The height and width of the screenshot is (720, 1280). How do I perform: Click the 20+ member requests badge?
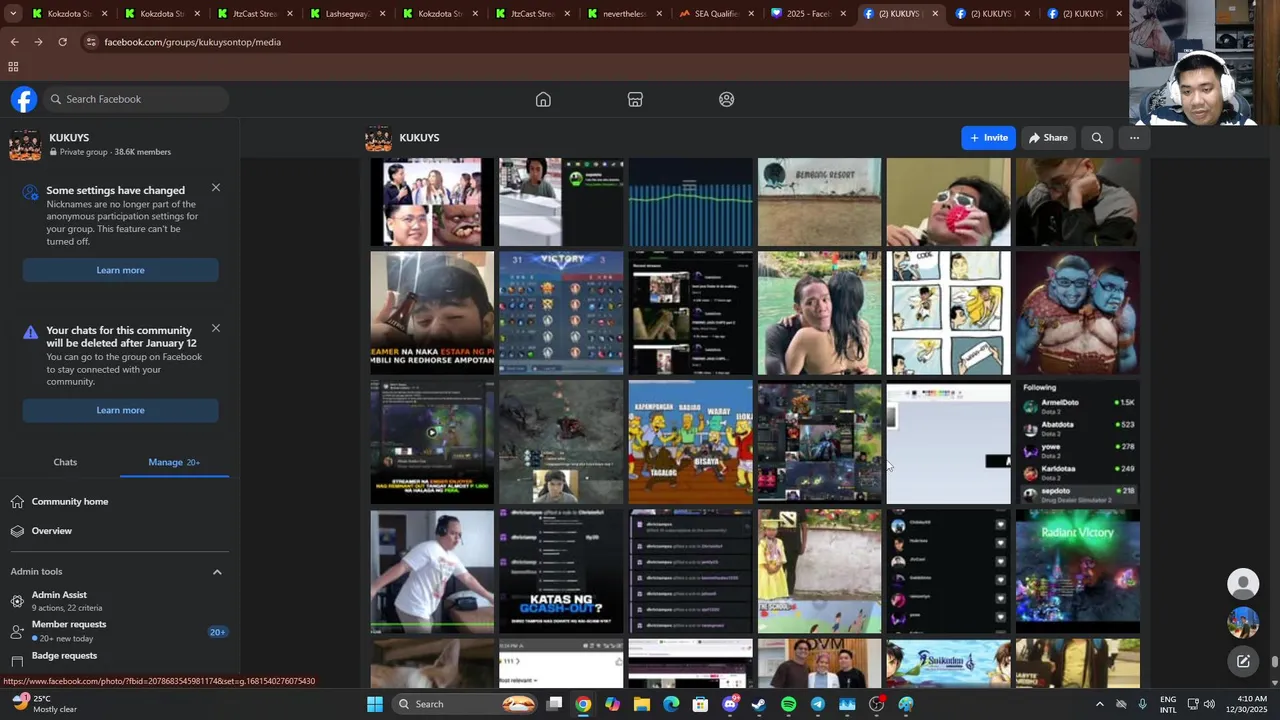[x=217, y=632]
